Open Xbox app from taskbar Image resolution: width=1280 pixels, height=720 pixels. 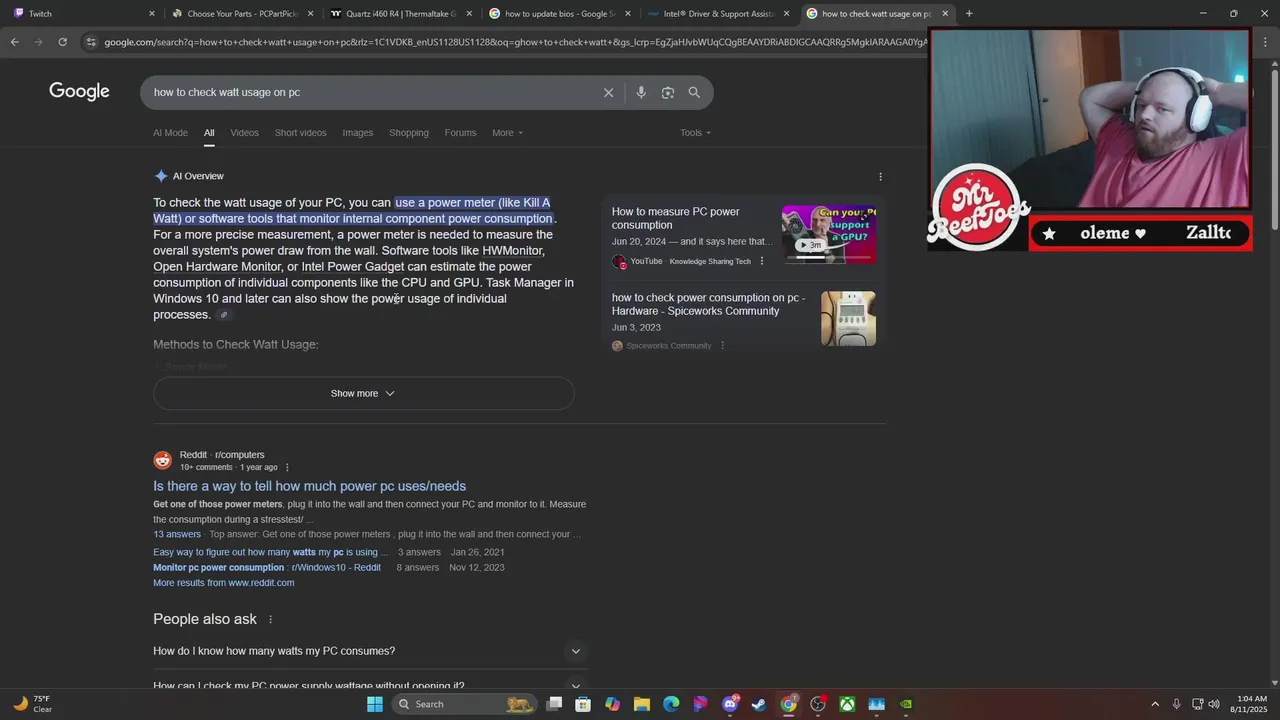(847, 704)
